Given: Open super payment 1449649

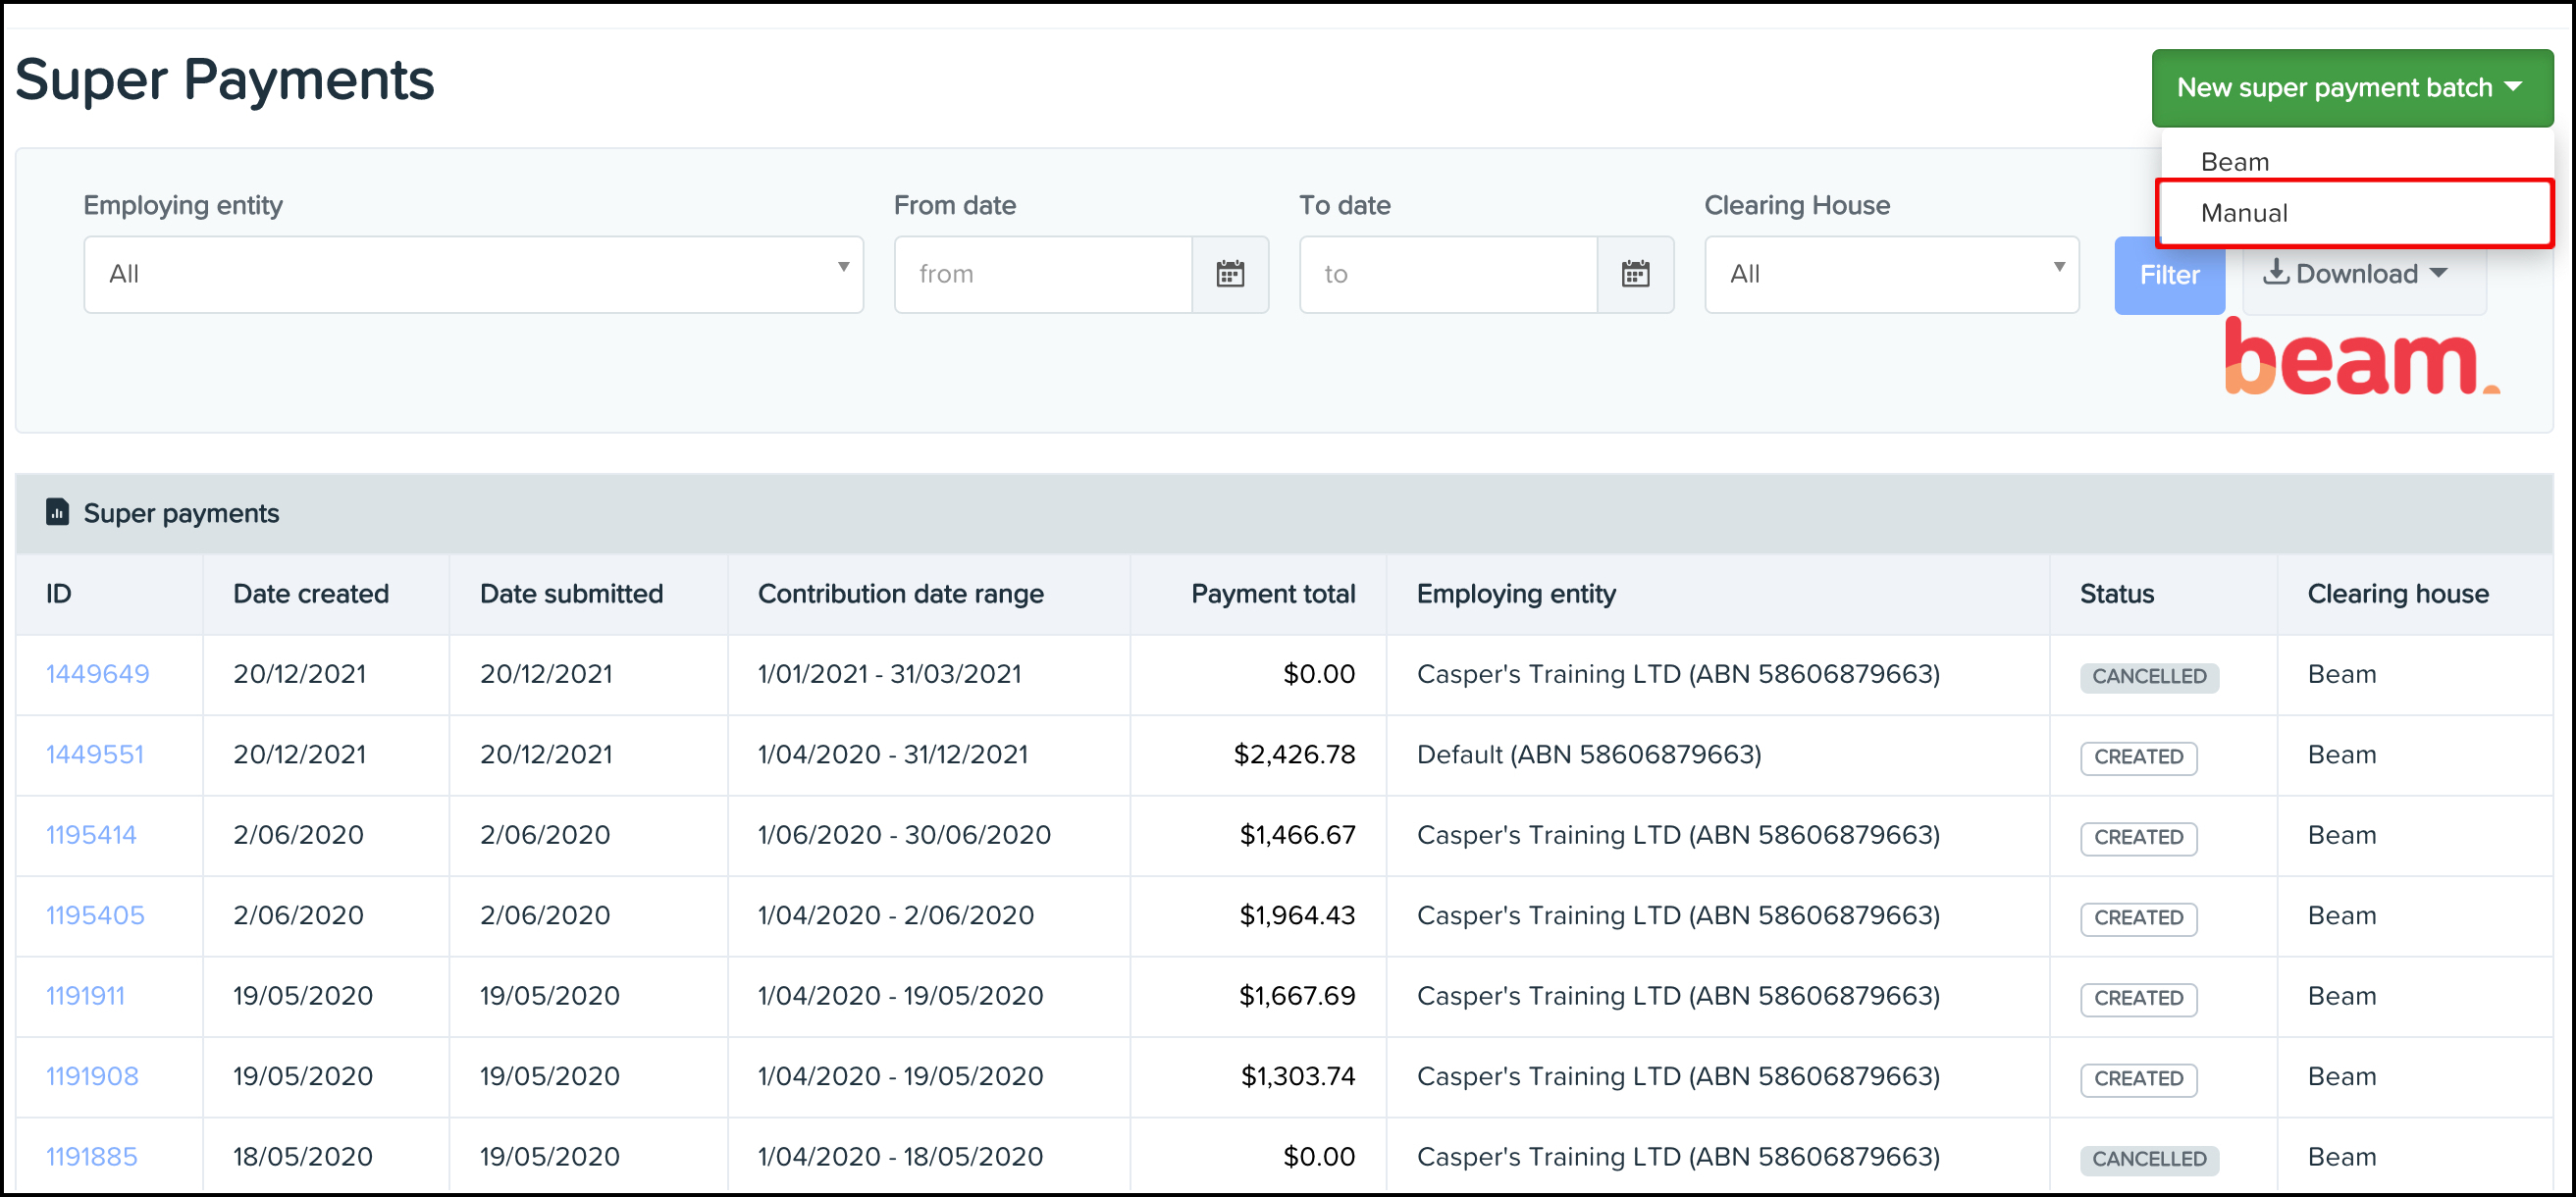Looking at the screenshot, I should pos(97,674).
